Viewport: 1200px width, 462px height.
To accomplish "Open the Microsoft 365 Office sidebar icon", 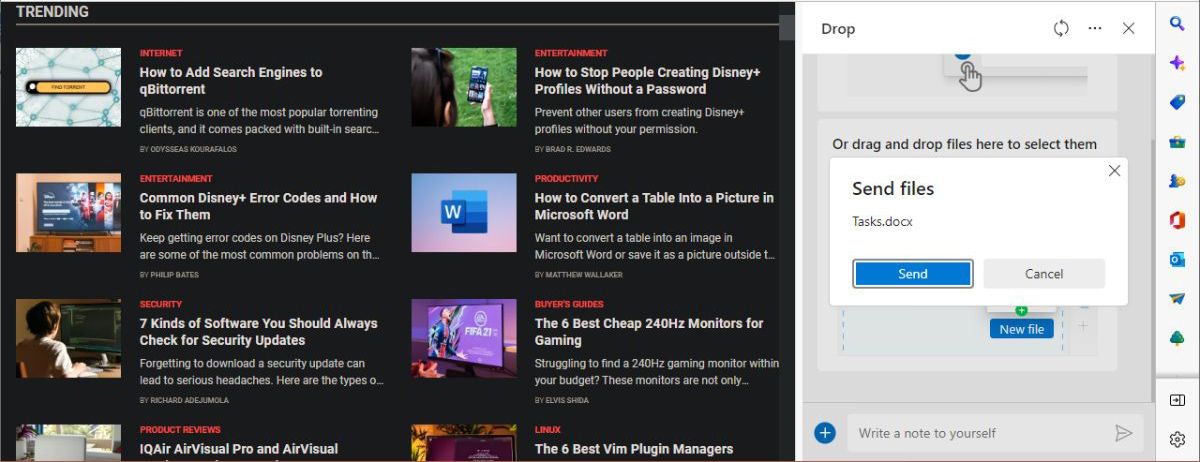I will tap(1177, 220).
